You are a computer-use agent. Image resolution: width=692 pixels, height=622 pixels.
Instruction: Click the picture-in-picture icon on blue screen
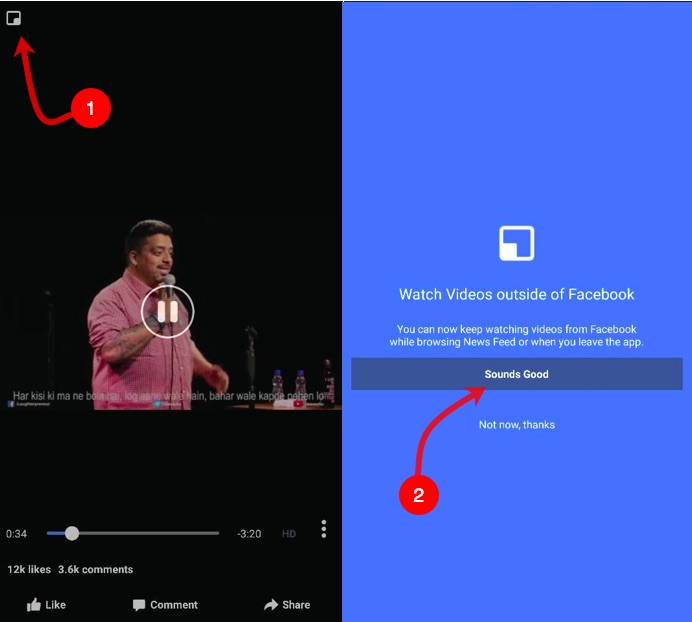[516, 243]
